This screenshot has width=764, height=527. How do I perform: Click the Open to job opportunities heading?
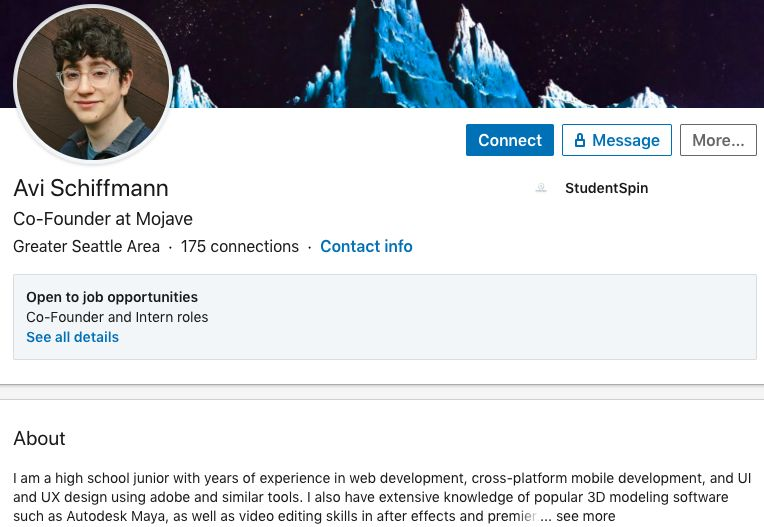[112, 297]
